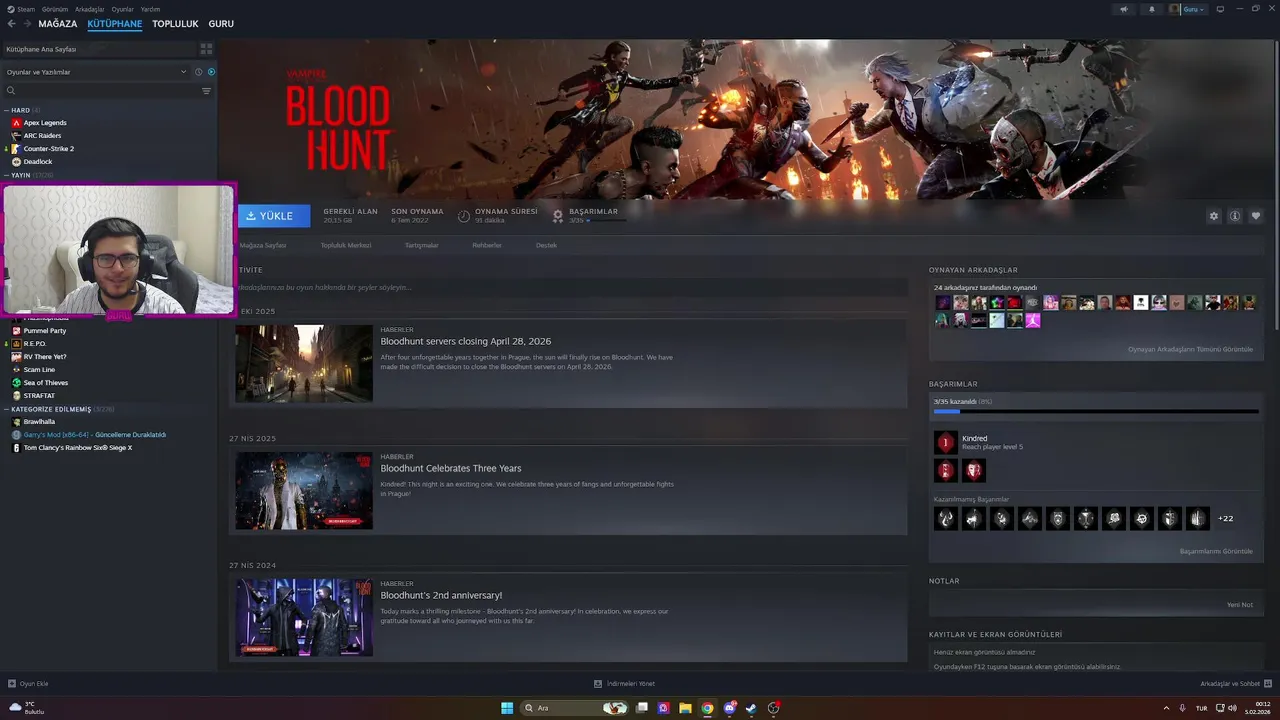Open the Steam menu

(22, 9)
